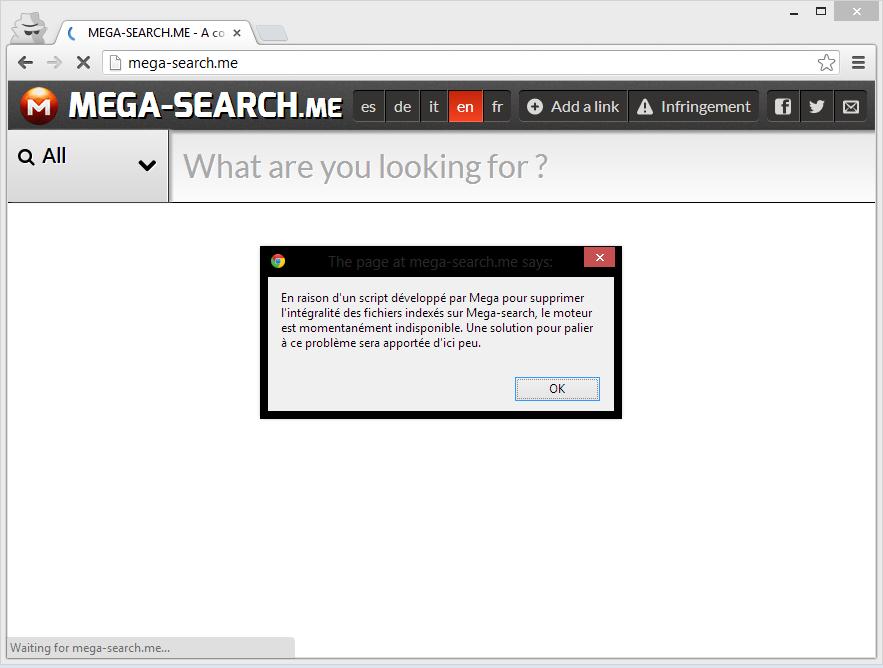883x668 pixels.
Task: Open the Chrome menu button
Action: pos(858,62)
